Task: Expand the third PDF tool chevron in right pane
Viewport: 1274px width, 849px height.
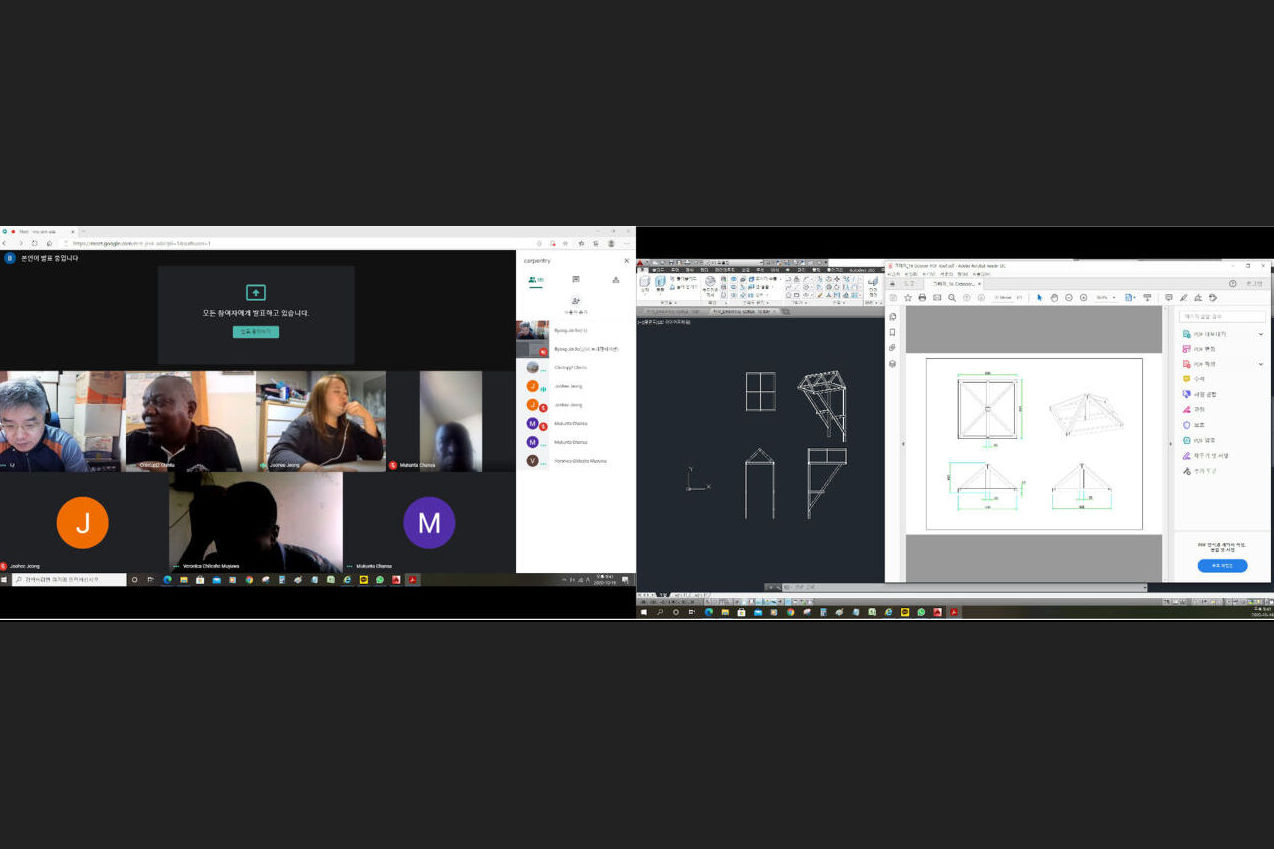Action: pos(1260,364)
